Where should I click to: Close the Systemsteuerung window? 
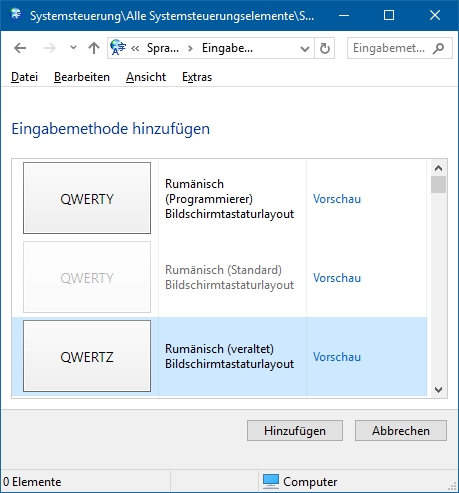tap(435, 15)
